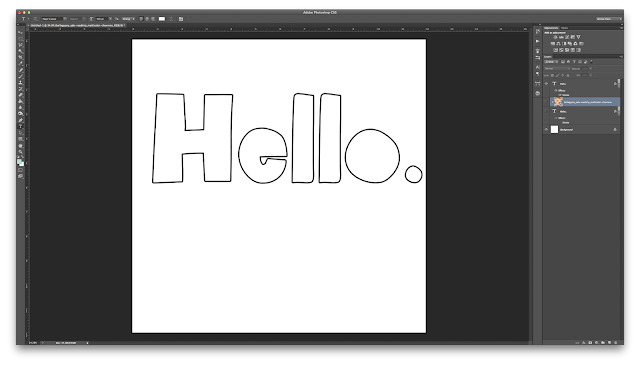Show the hidden Hello text layer
Viewport: 640px width, 366px height.
coord(546,111)
